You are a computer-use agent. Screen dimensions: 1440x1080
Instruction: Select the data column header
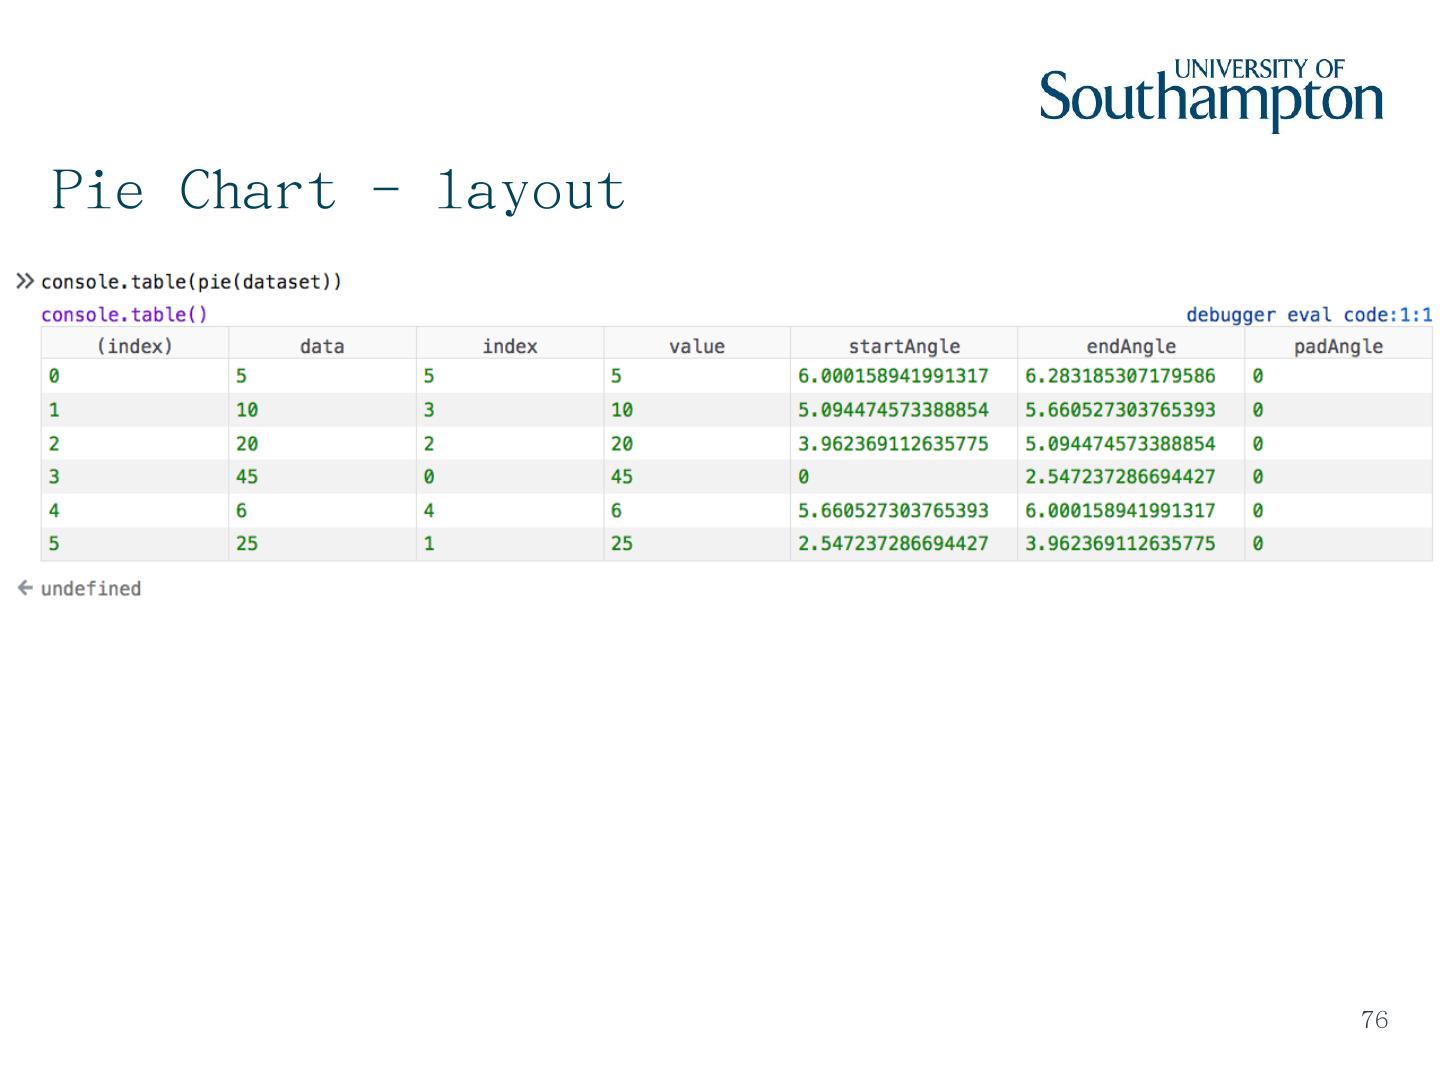[x=321, y=346]
